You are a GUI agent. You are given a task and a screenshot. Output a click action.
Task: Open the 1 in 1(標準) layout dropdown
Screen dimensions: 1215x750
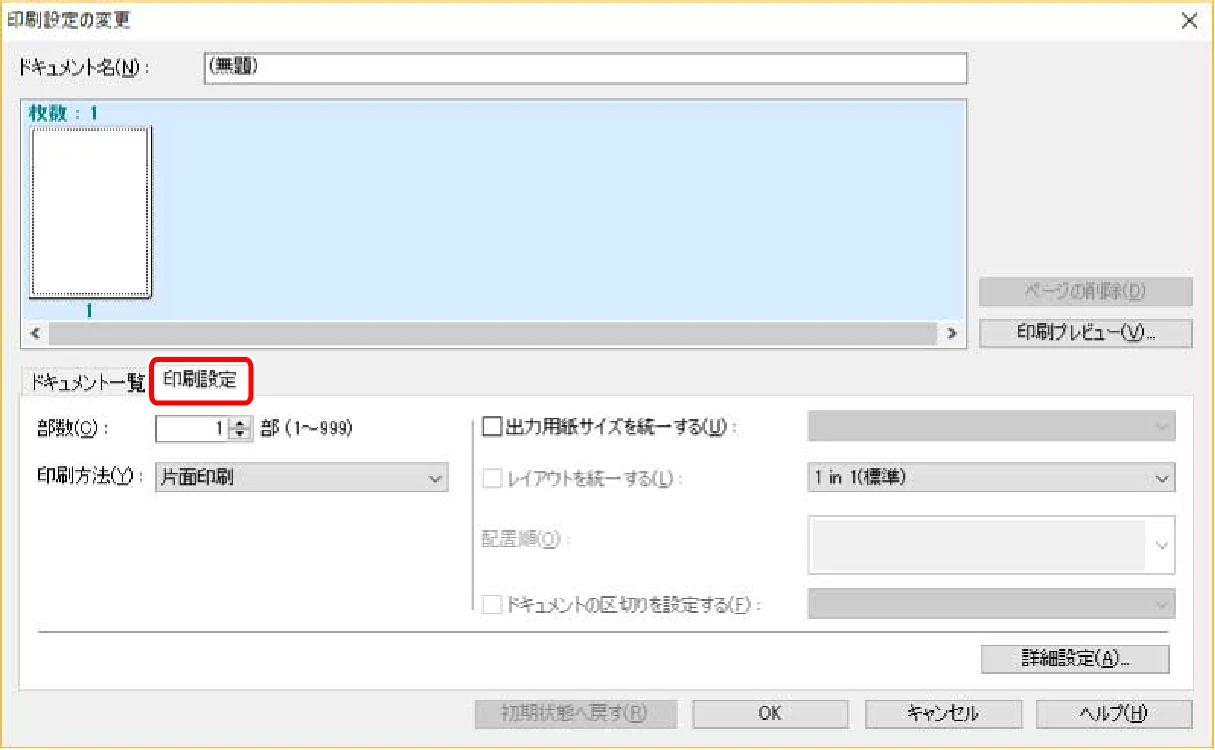991,478
